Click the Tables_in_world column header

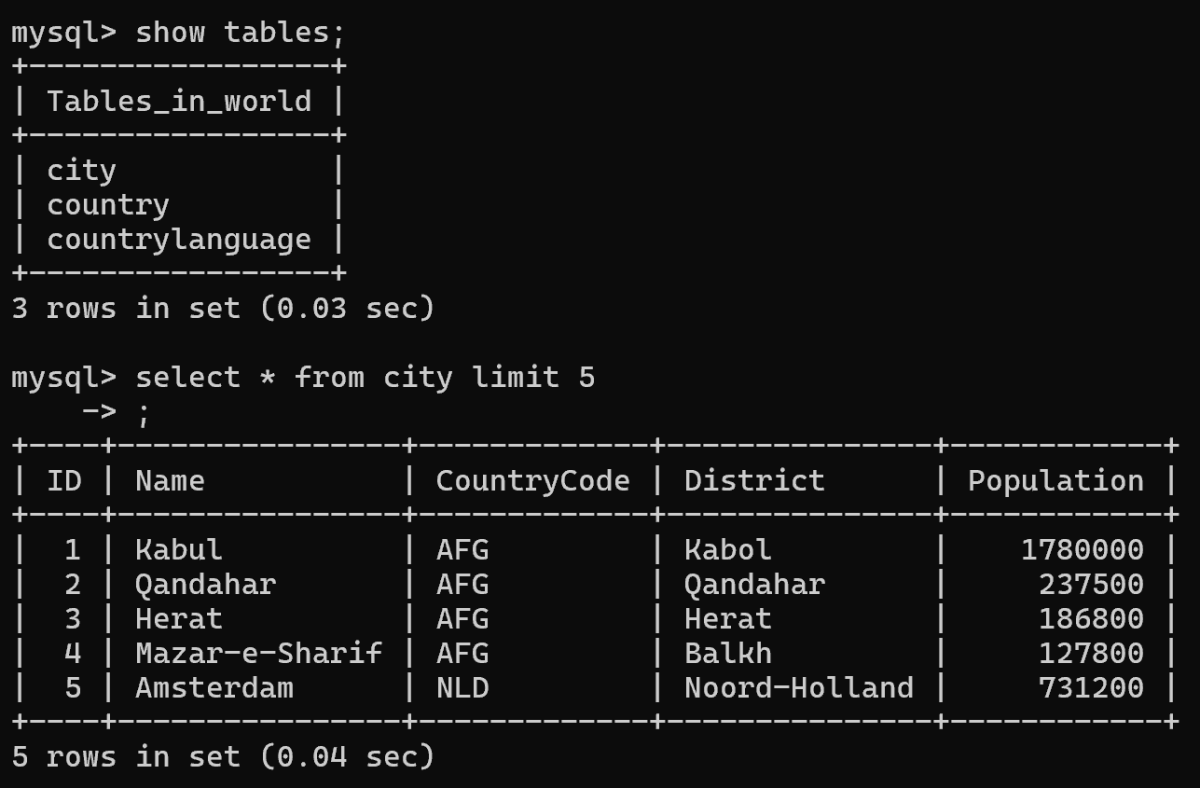[x=179, y=101]
